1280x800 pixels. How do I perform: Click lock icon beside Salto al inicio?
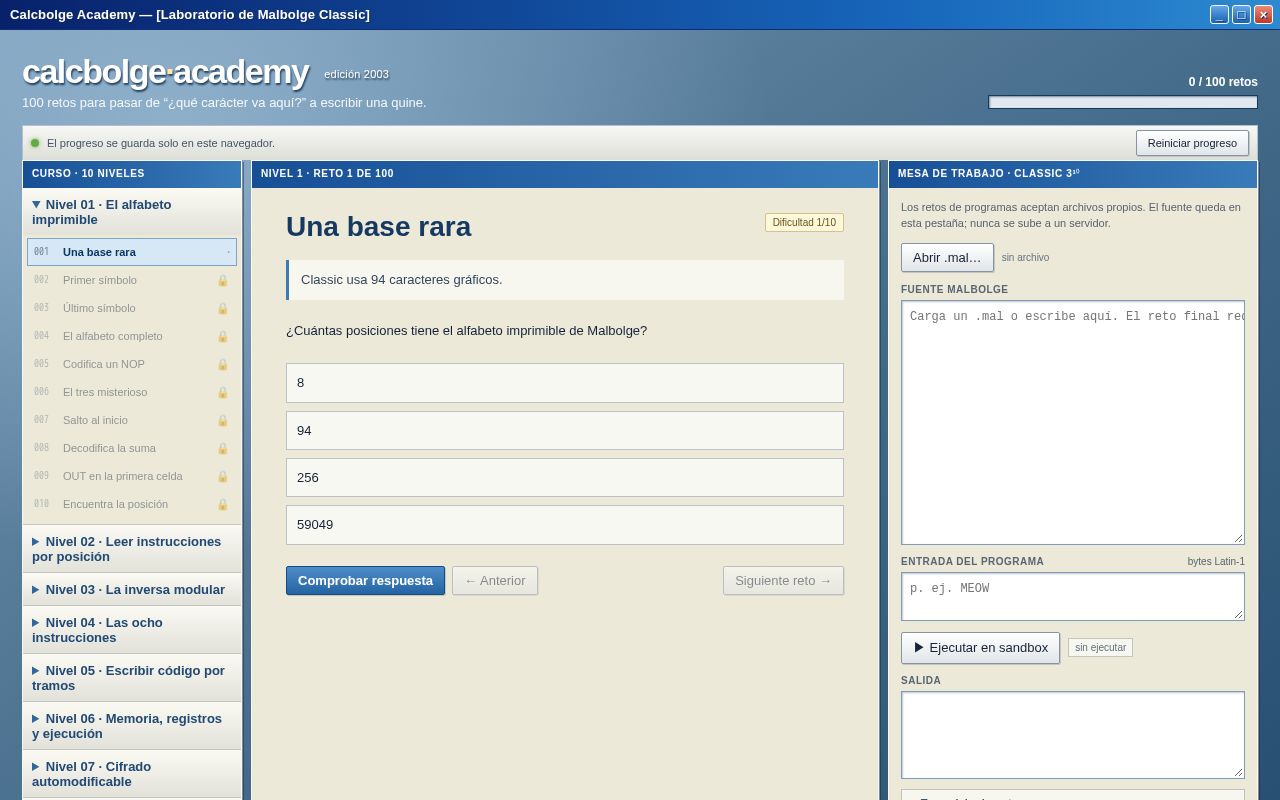223,420
